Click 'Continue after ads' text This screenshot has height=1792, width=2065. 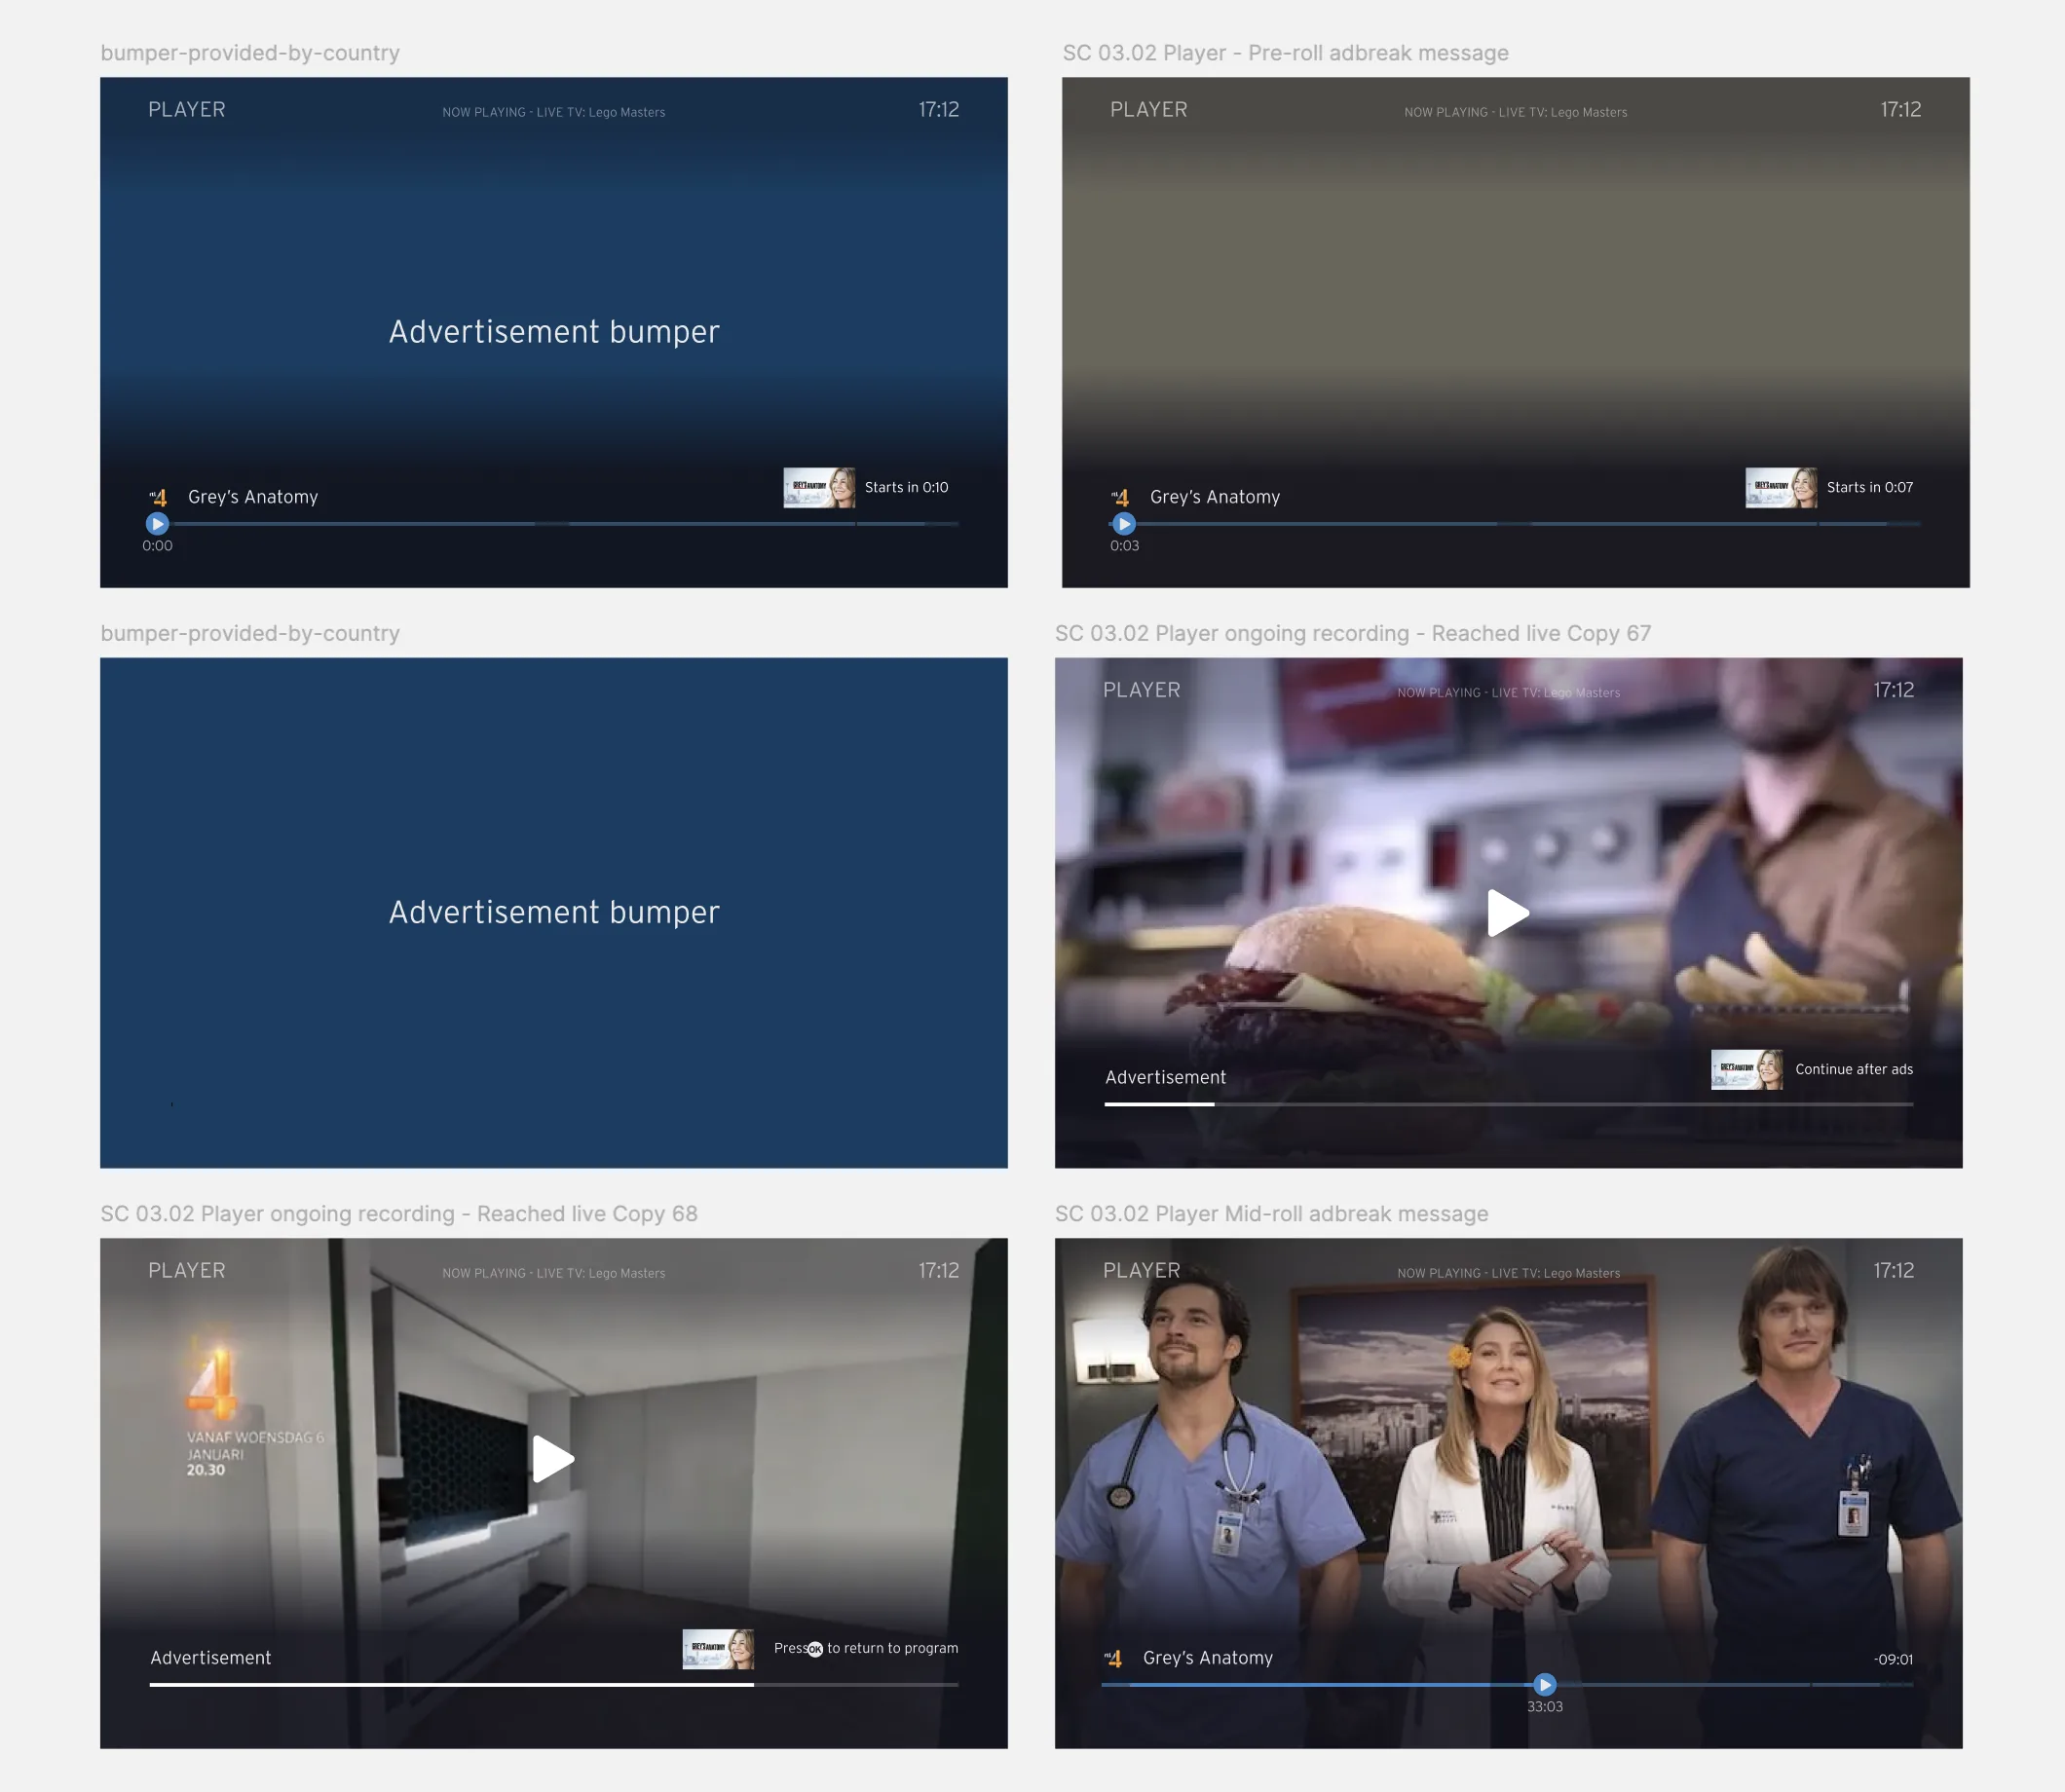coord(1854,1069)
